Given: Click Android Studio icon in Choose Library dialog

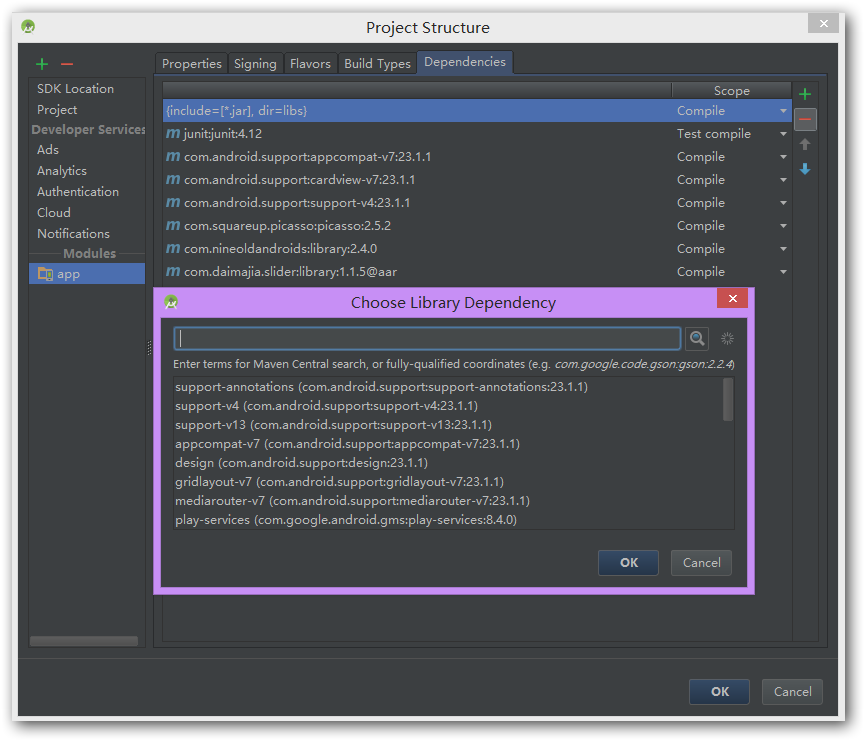Looking at the screenshot, I should 171,302.
